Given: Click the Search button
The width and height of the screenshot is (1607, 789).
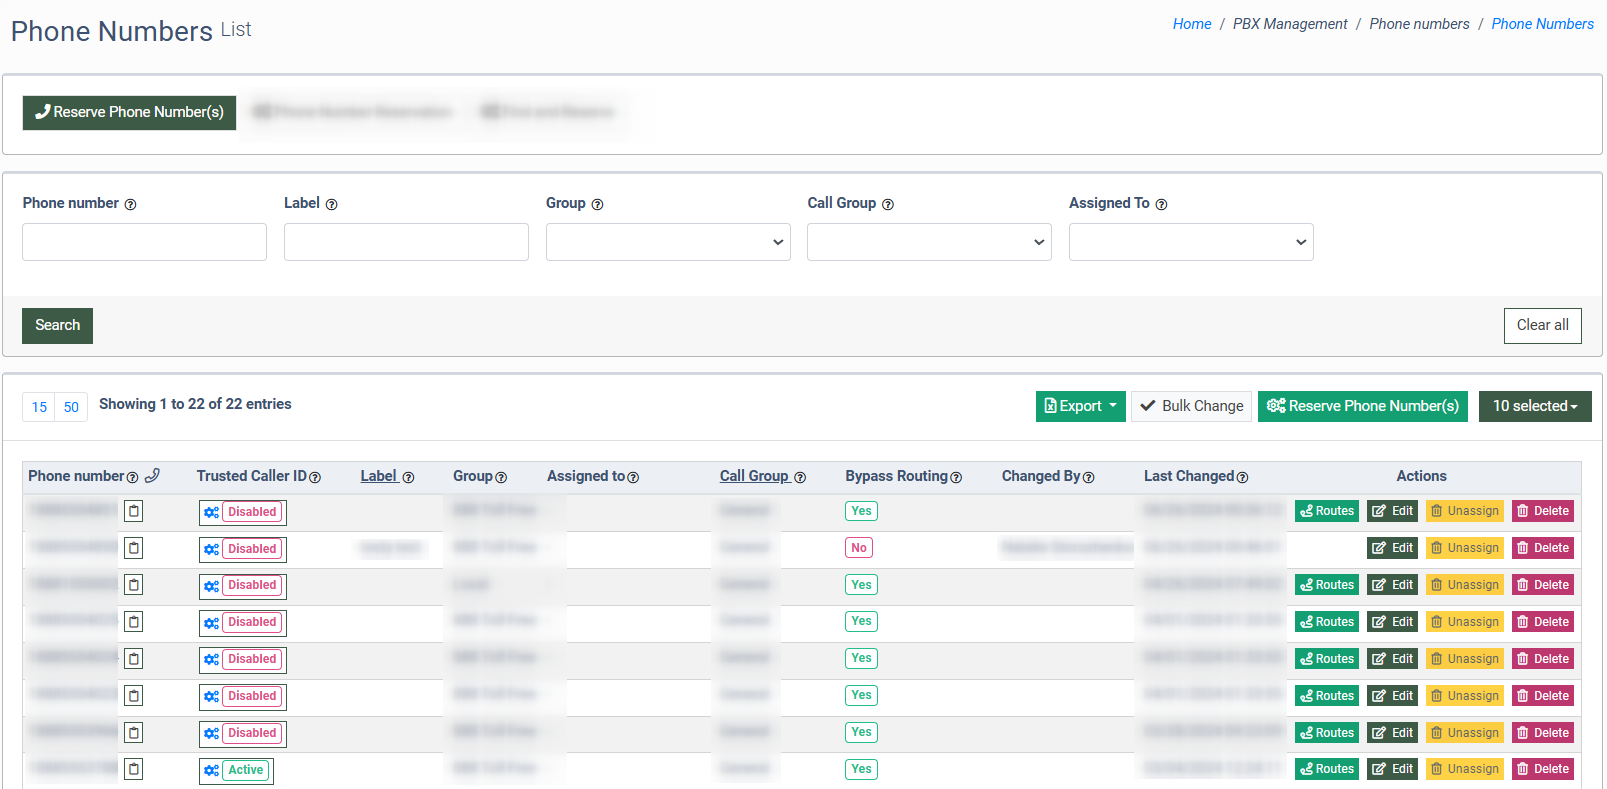Looking at the screenshot, I should [57, 325].
